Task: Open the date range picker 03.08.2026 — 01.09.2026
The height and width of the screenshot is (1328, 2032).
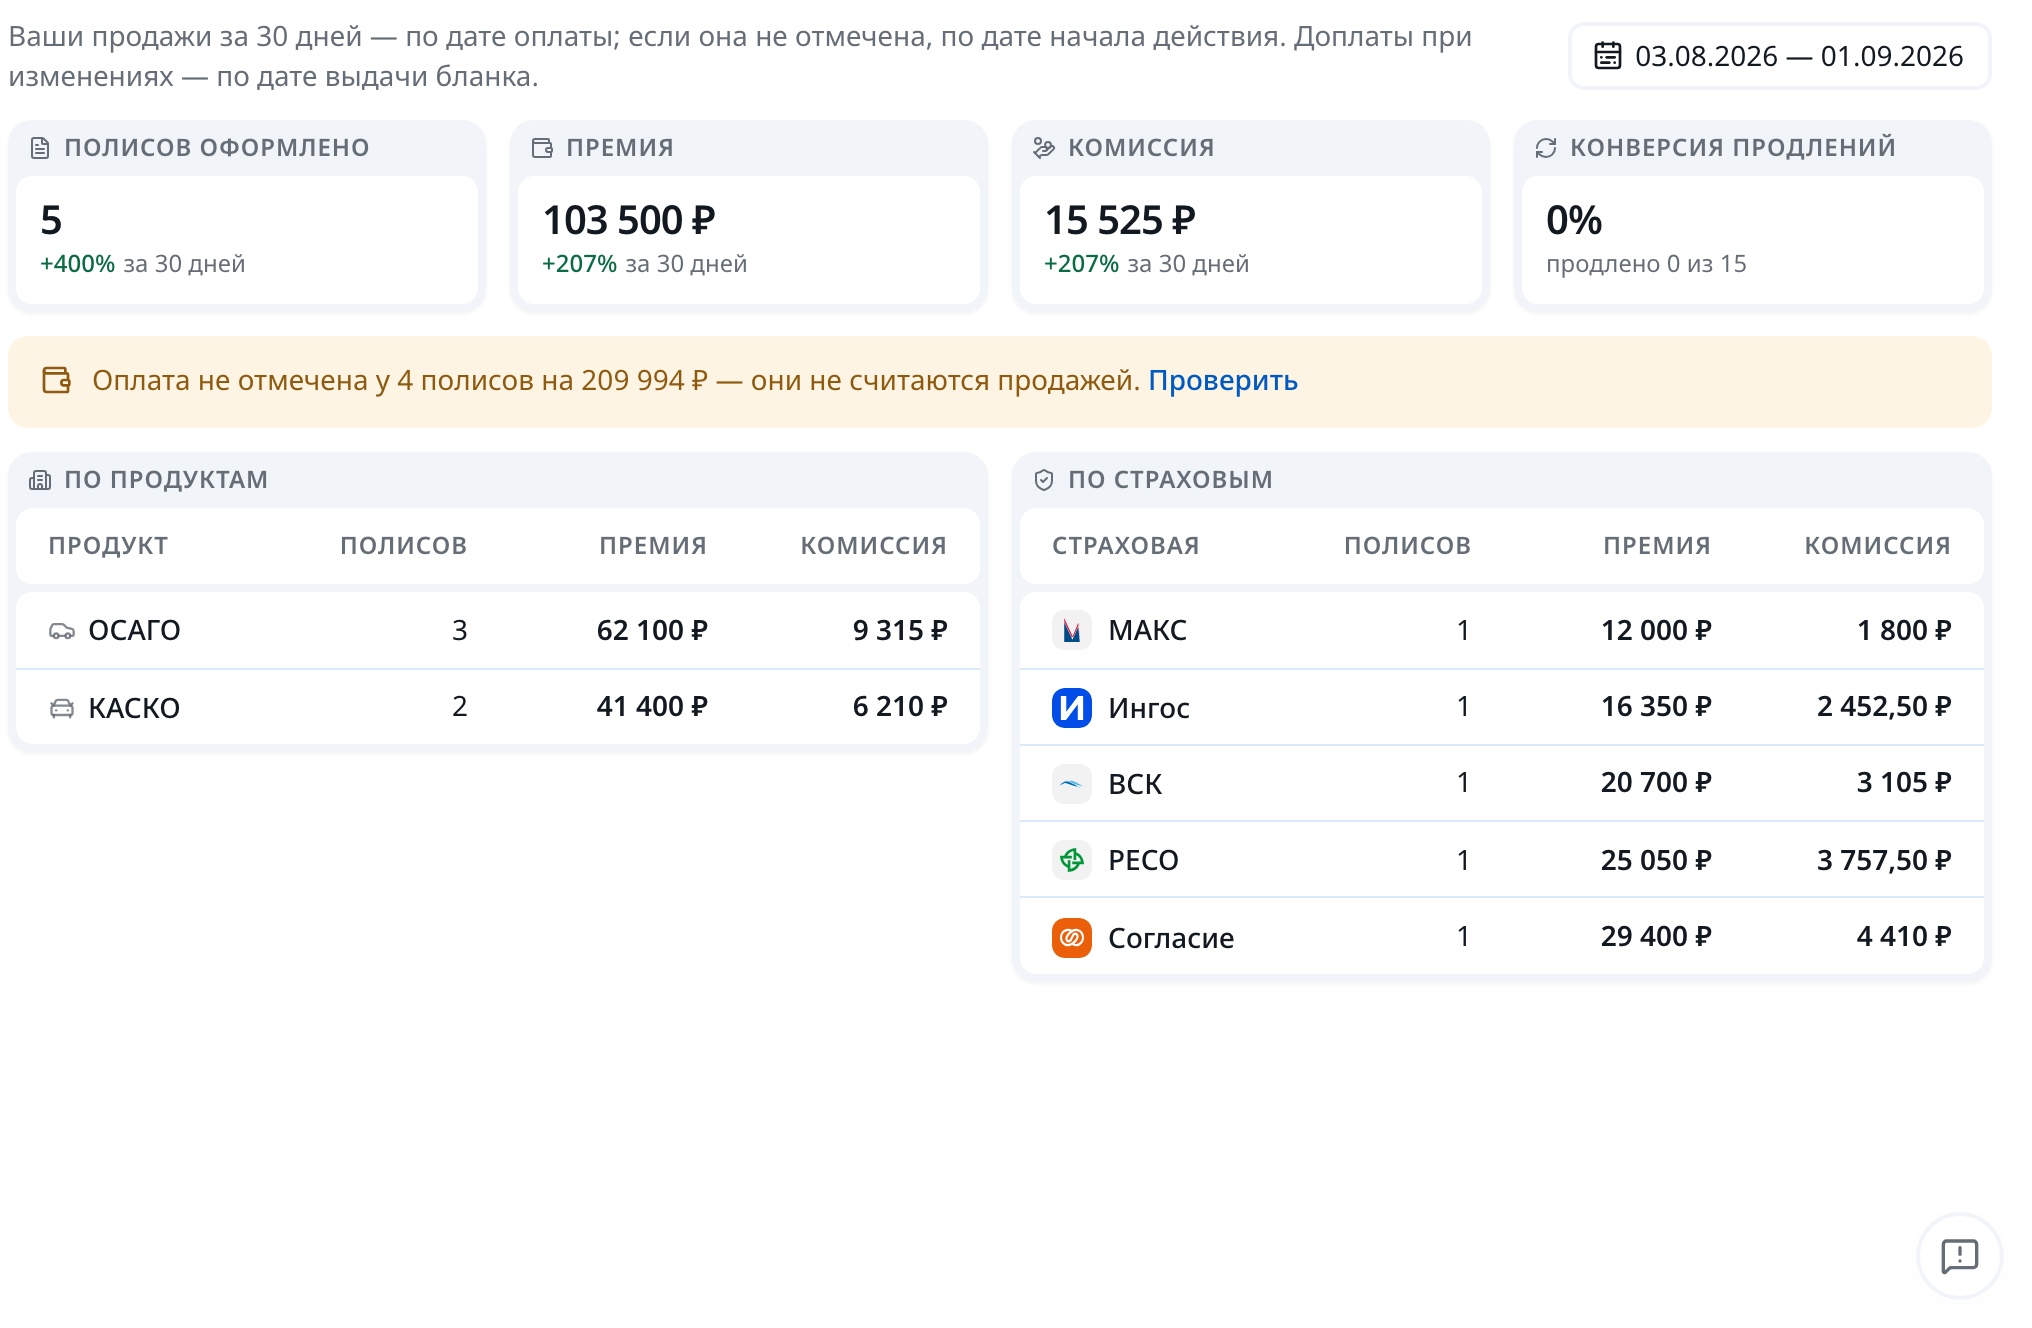Action: [x=1779, y=56]
